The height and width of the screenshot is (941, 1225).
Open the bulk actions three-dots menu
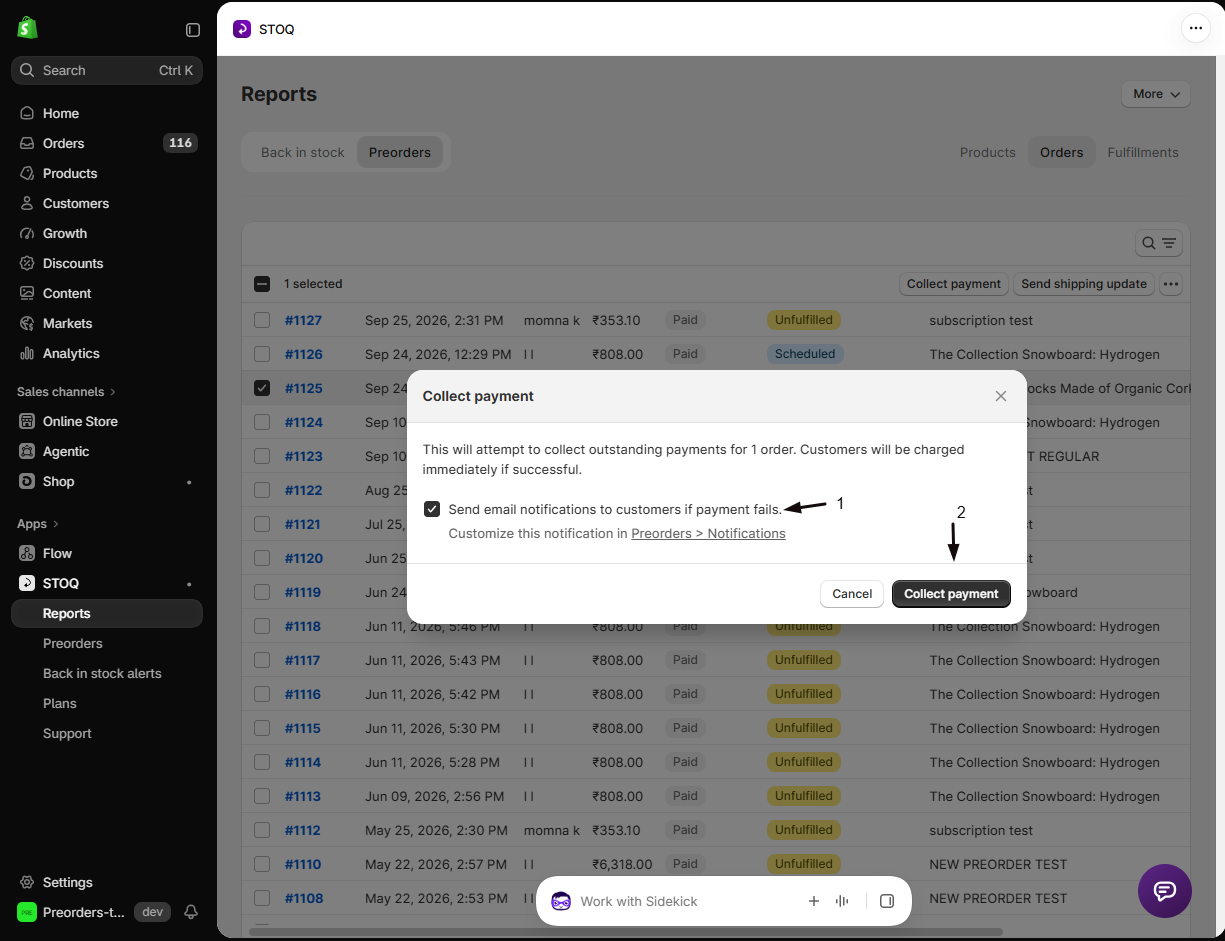pyautogui.click(x=1171, y=284)
